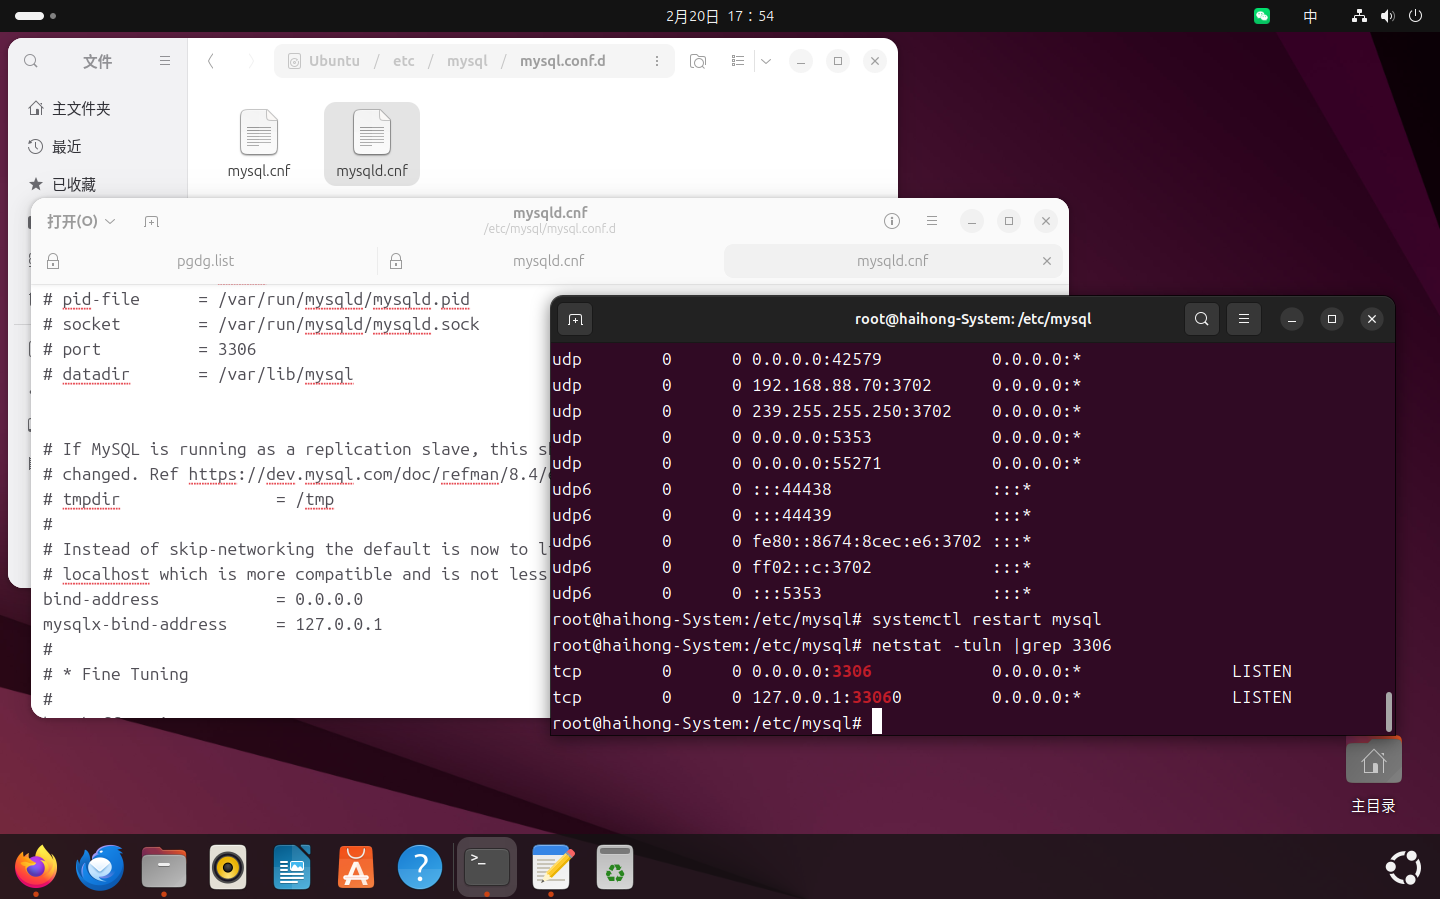Click etc in Files path bar

coord(404,61)
